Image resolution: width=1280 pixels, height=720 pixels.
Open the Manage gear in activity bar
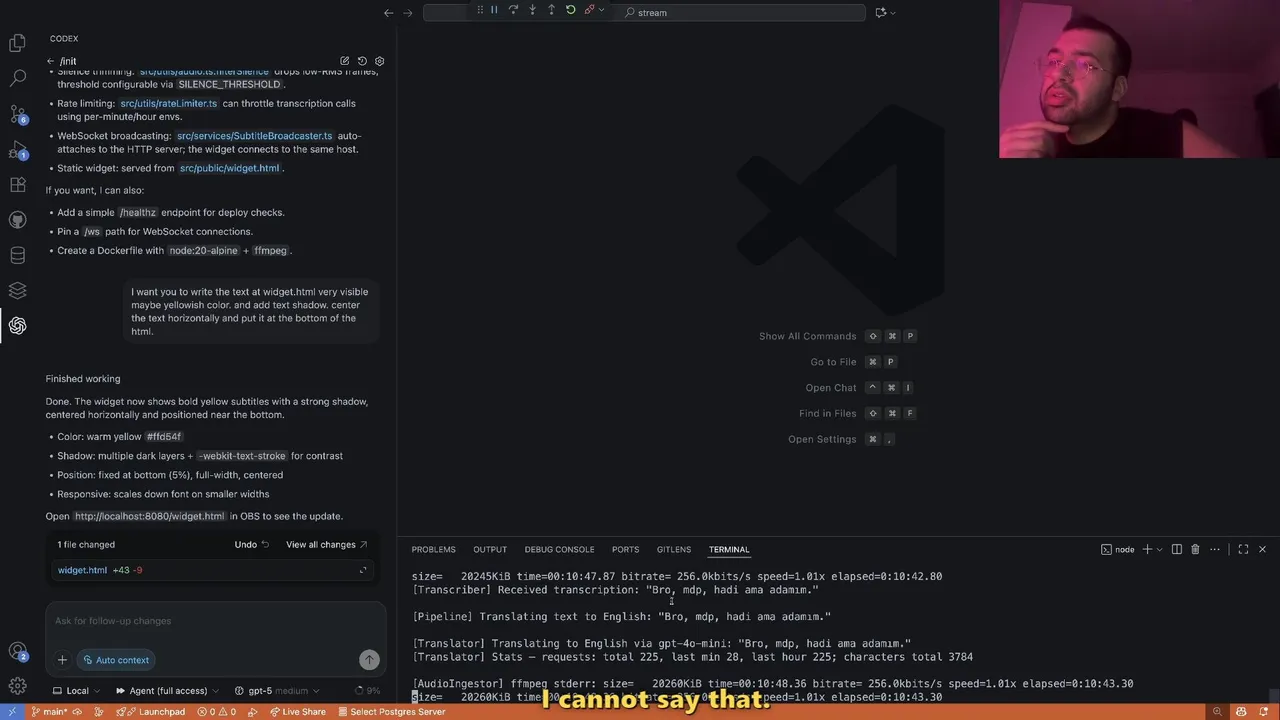[x=17, y=686]
